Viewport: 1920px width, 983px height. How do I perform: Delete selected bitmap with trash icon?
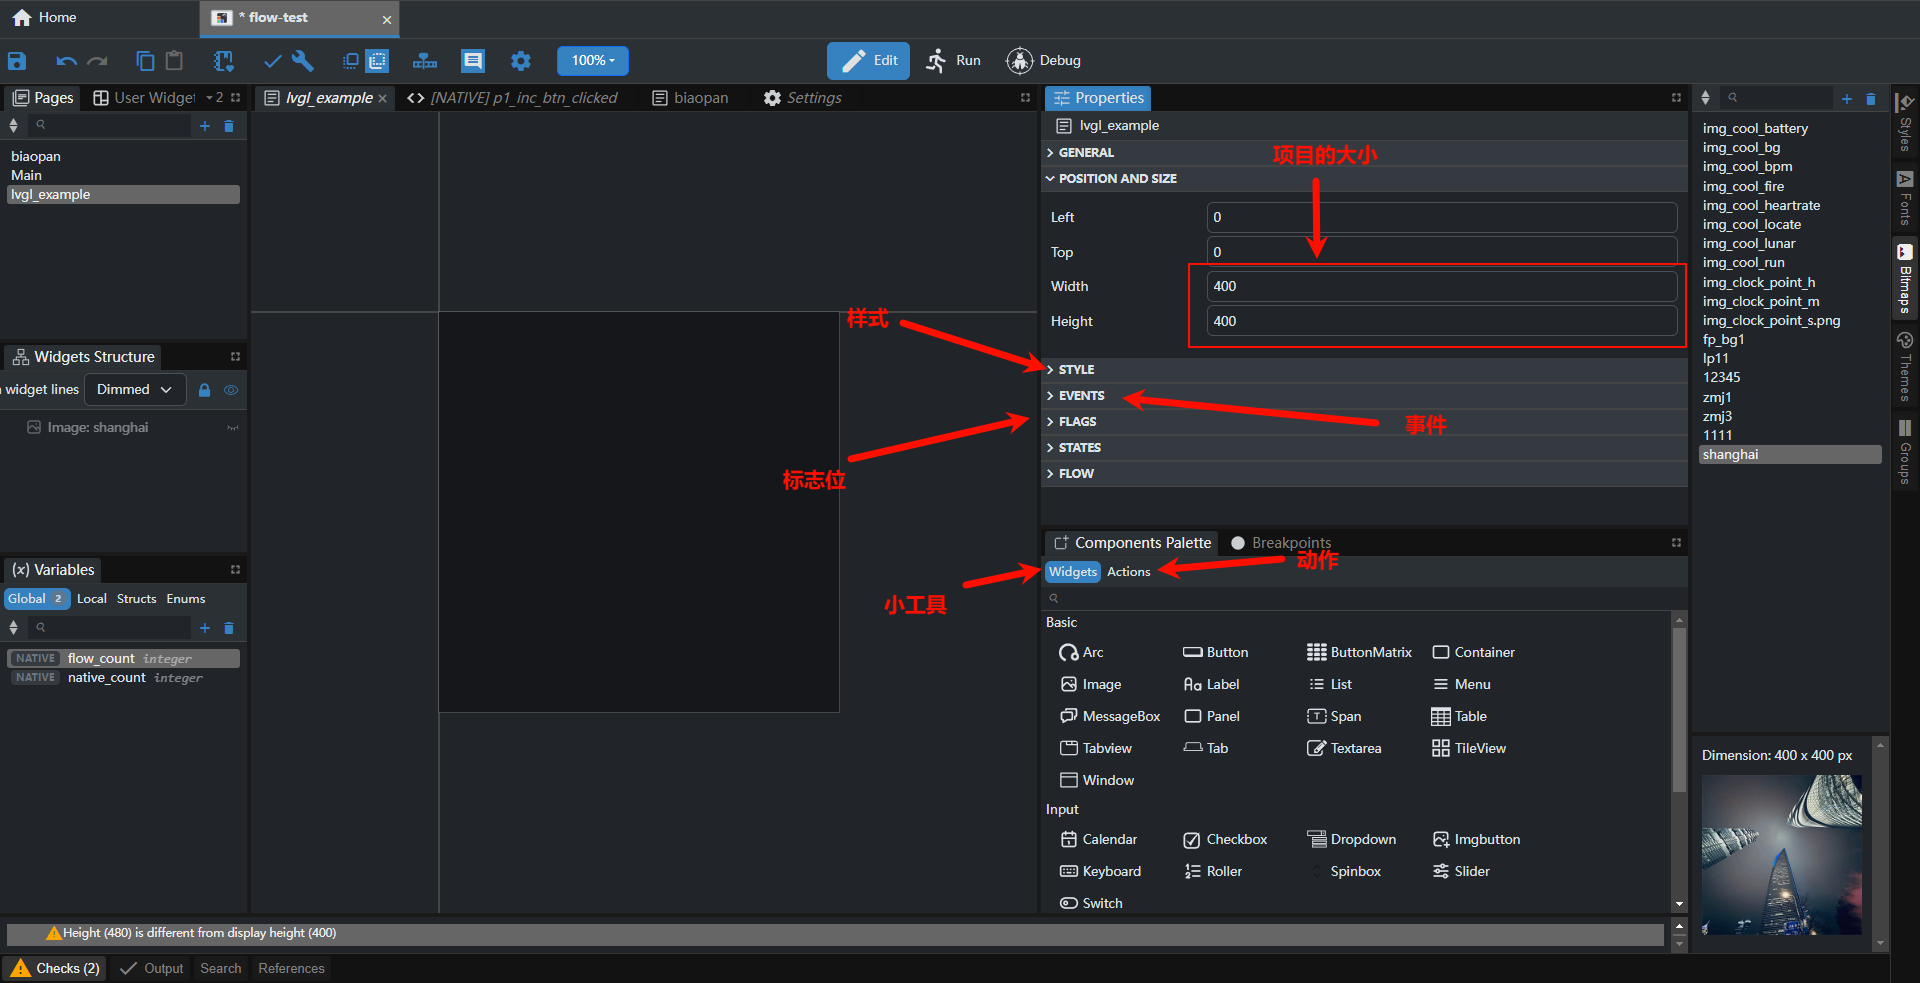(1871, 99)
